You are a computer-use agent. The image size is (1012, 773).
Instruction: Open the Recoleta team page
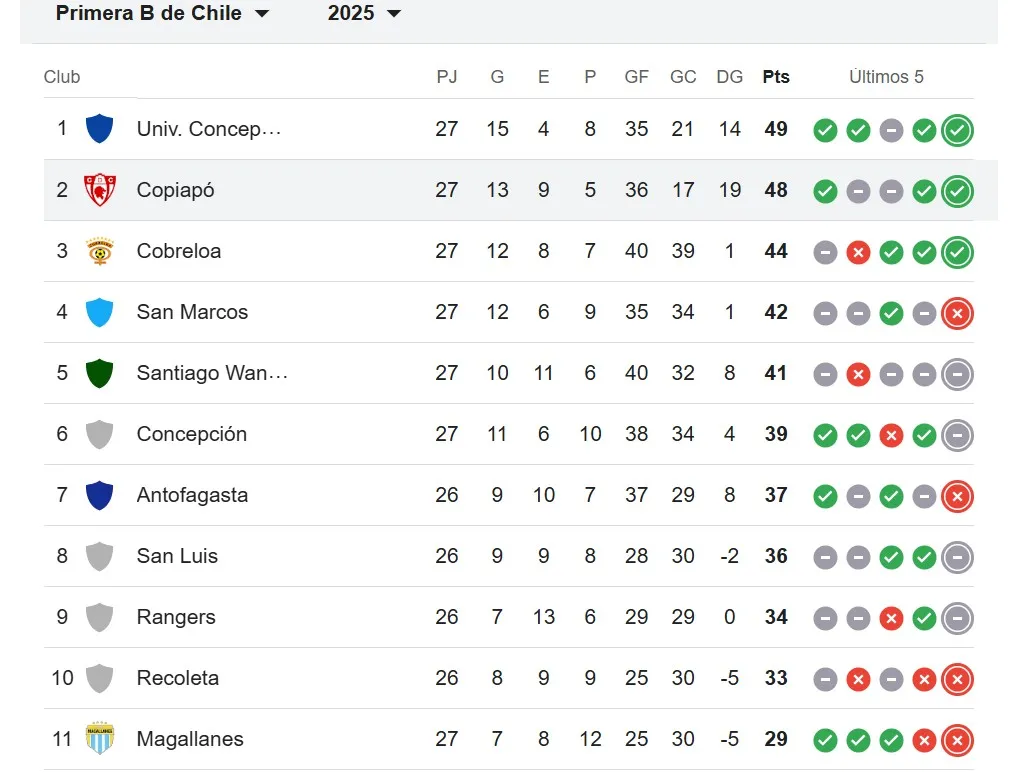[178, 678]
